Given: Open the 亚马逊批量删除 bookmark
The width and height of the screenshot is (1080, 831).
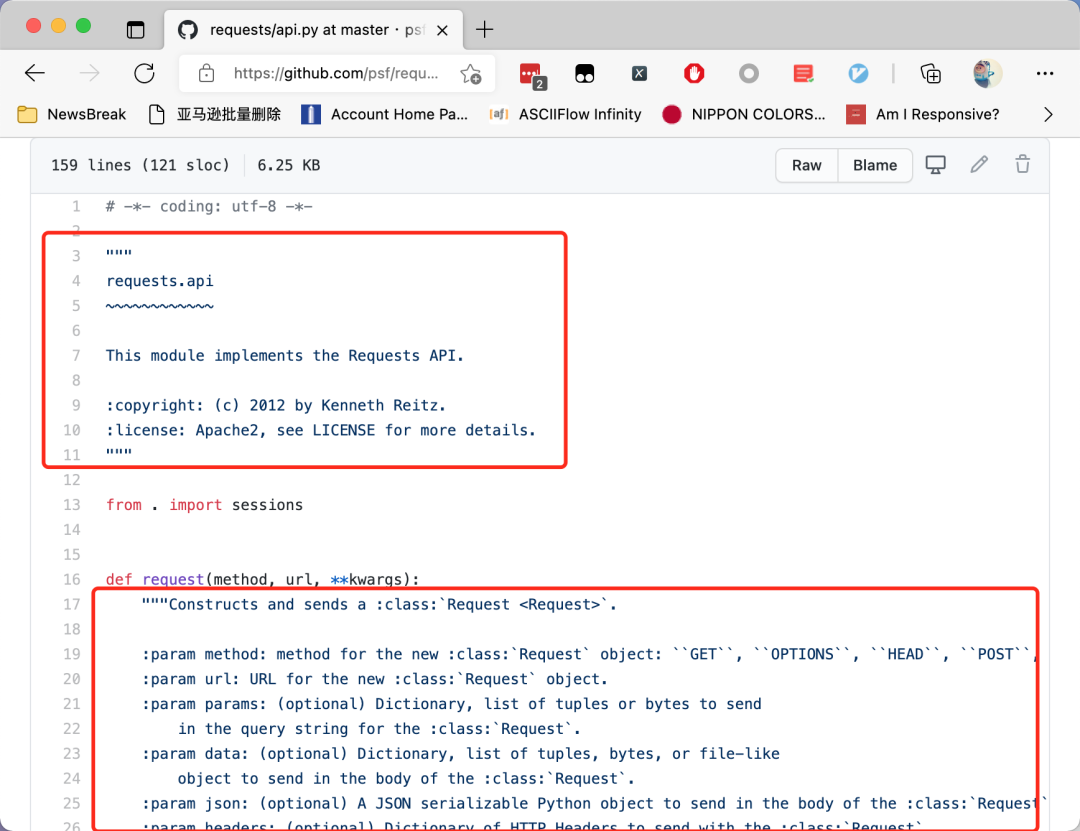Looking at the screenshot, I should tap(215, 114).
